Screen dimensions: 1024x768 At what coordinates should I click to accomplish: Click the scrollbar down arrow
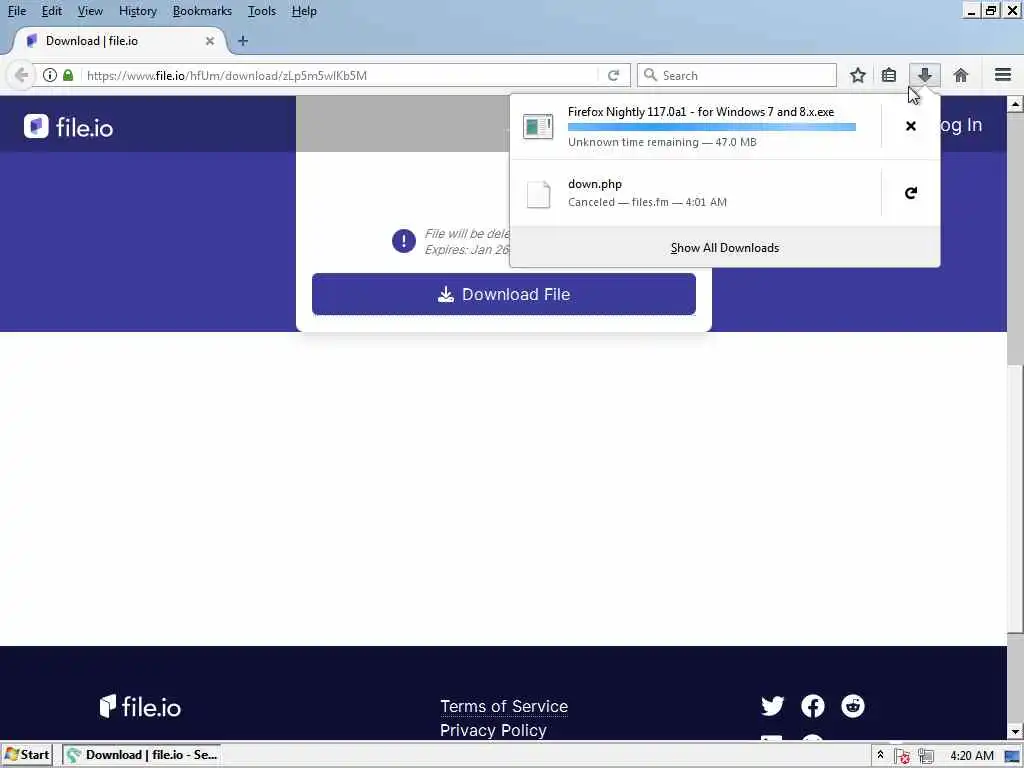click(1015, 731)
